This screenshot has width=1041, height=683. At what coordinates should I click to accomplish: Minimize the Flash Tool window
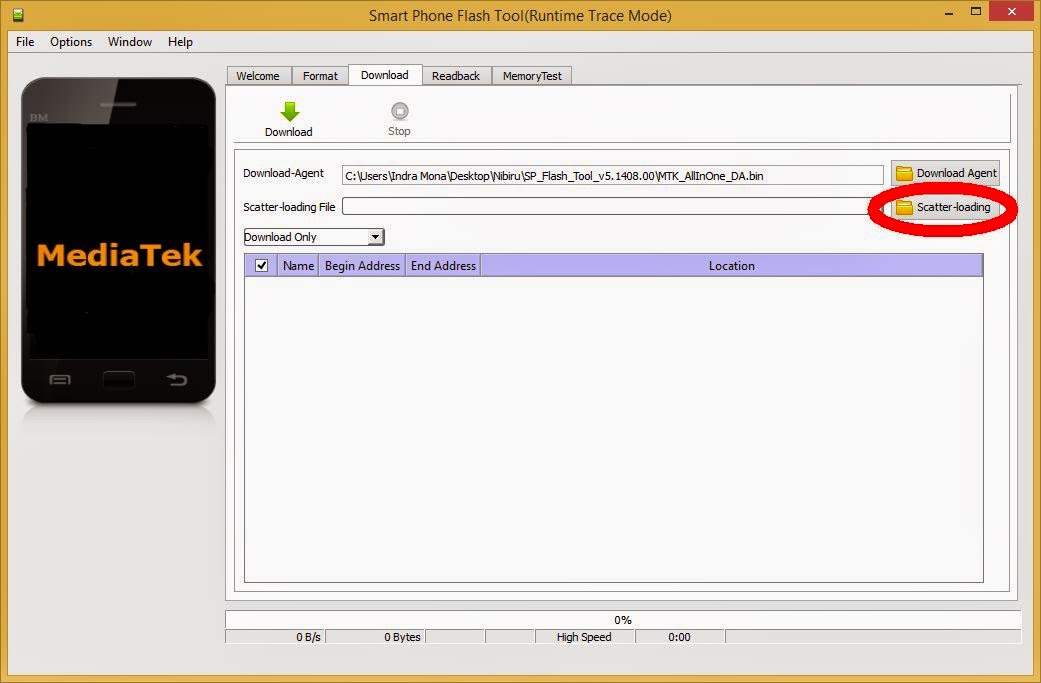949,13
